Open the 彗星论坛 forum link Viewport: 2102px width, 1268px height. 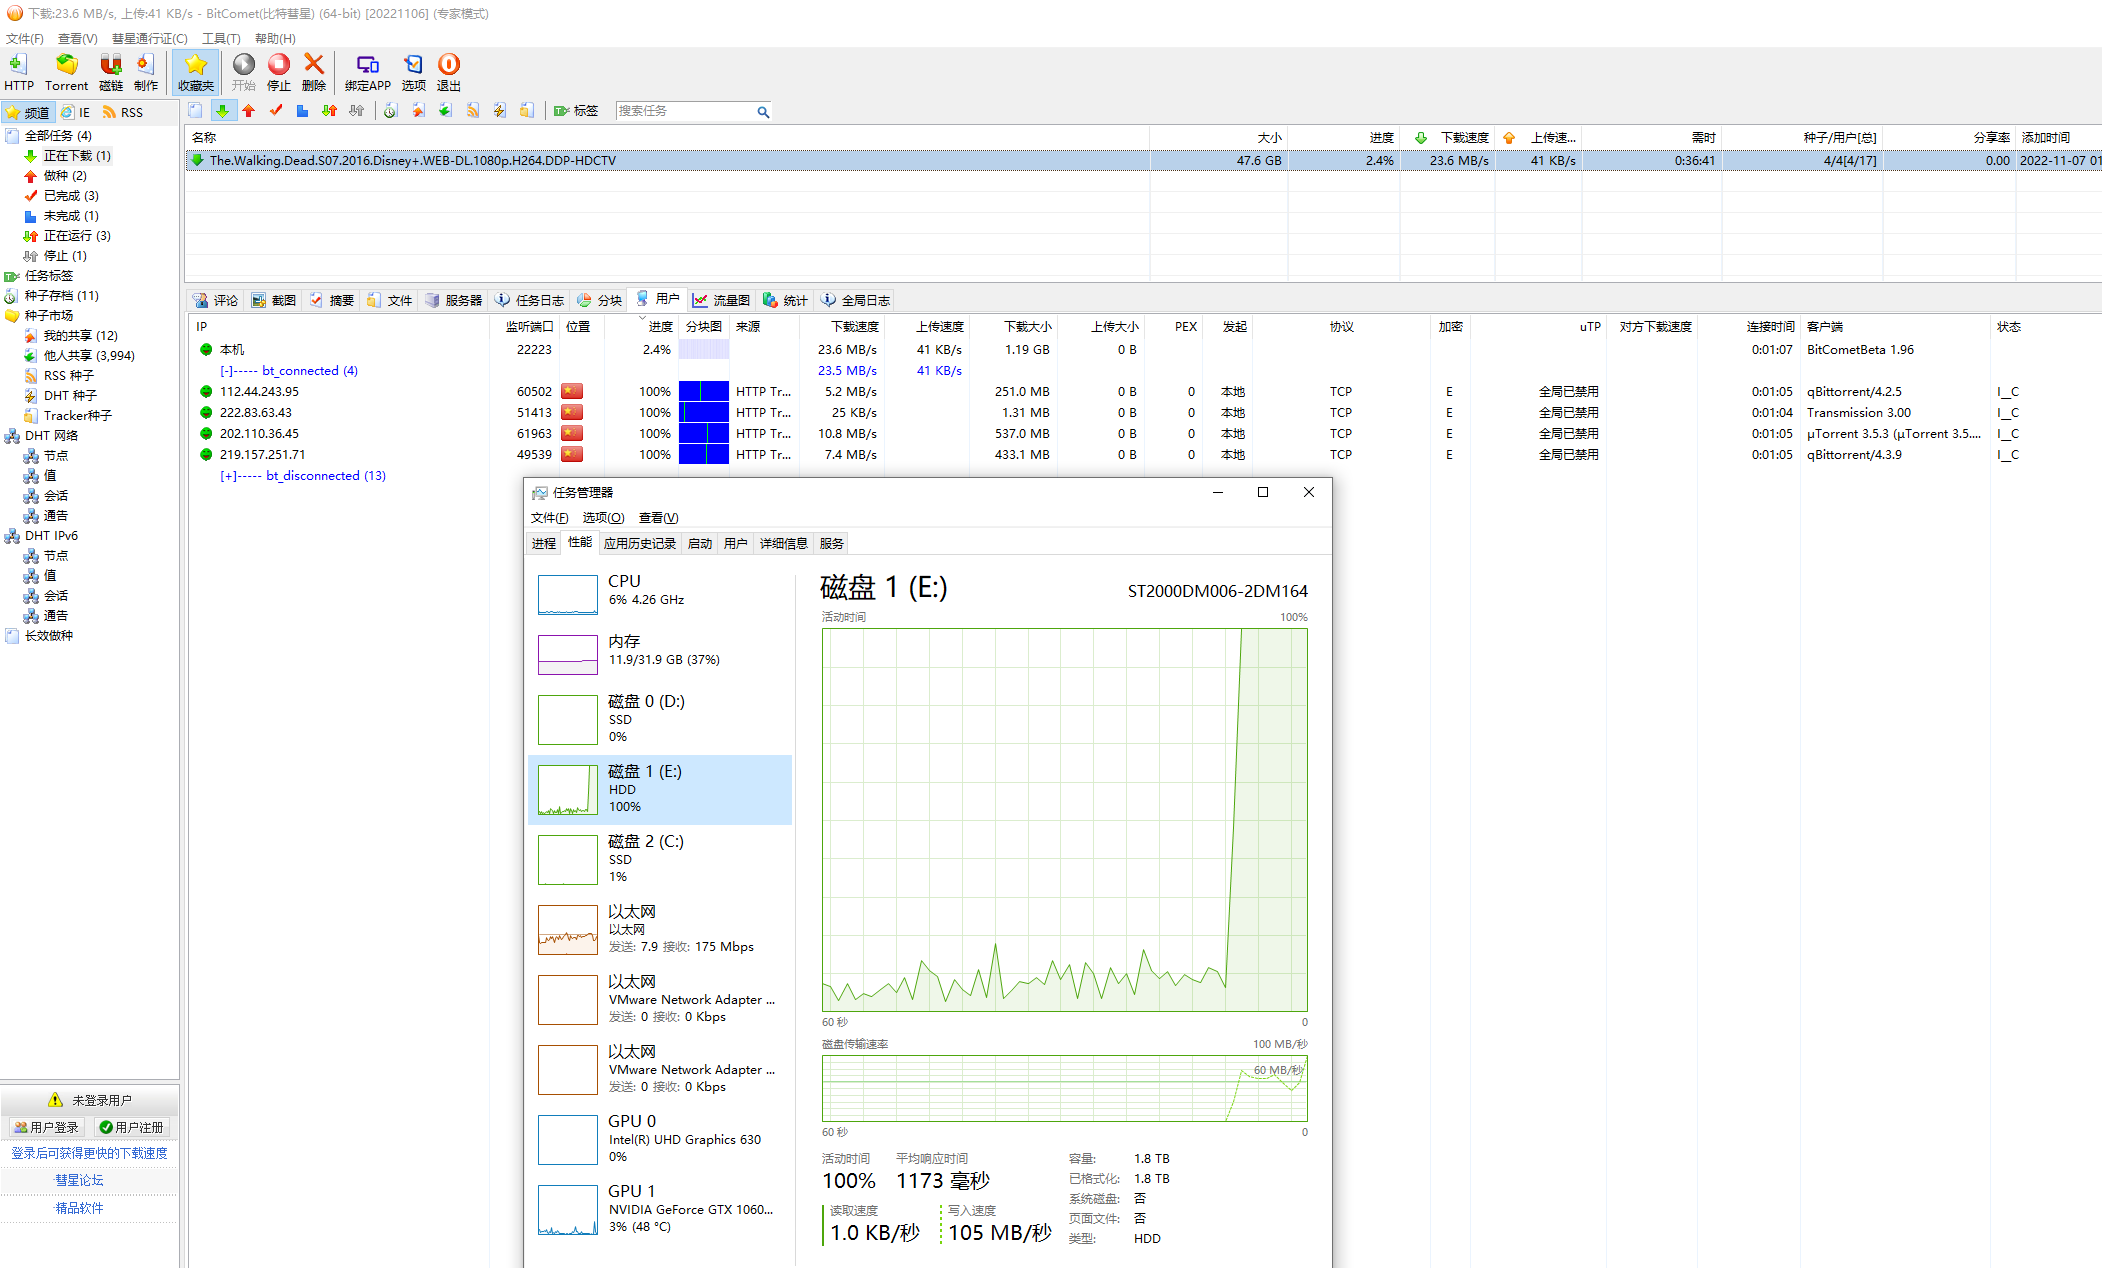[x=79, y=1180]
